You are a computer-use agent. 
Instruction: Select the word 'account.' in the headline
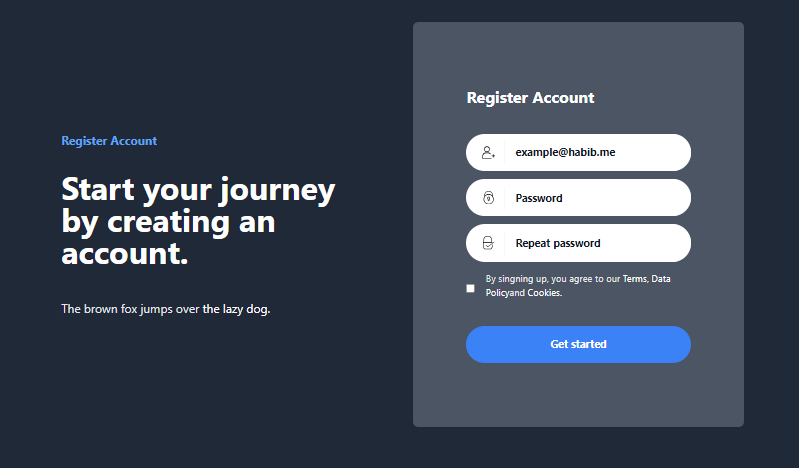point(125,253)
